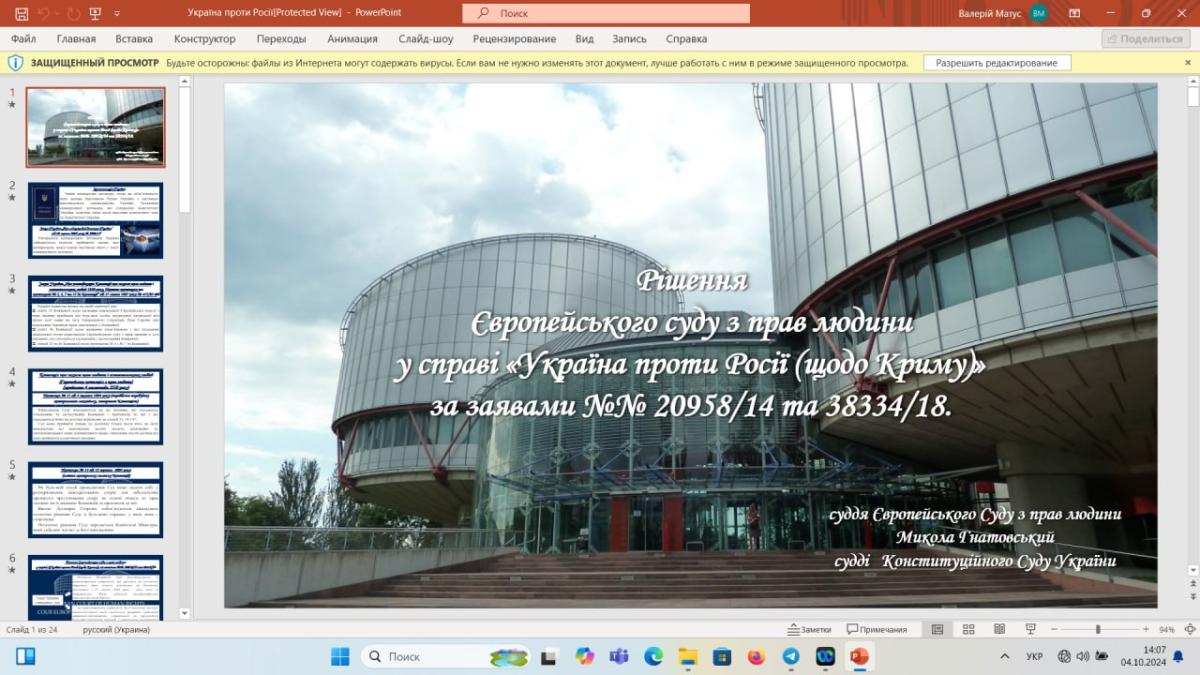Toggle the Примечания comments pane
Viewport: 1200px width, 675px height.
point(876,629)
